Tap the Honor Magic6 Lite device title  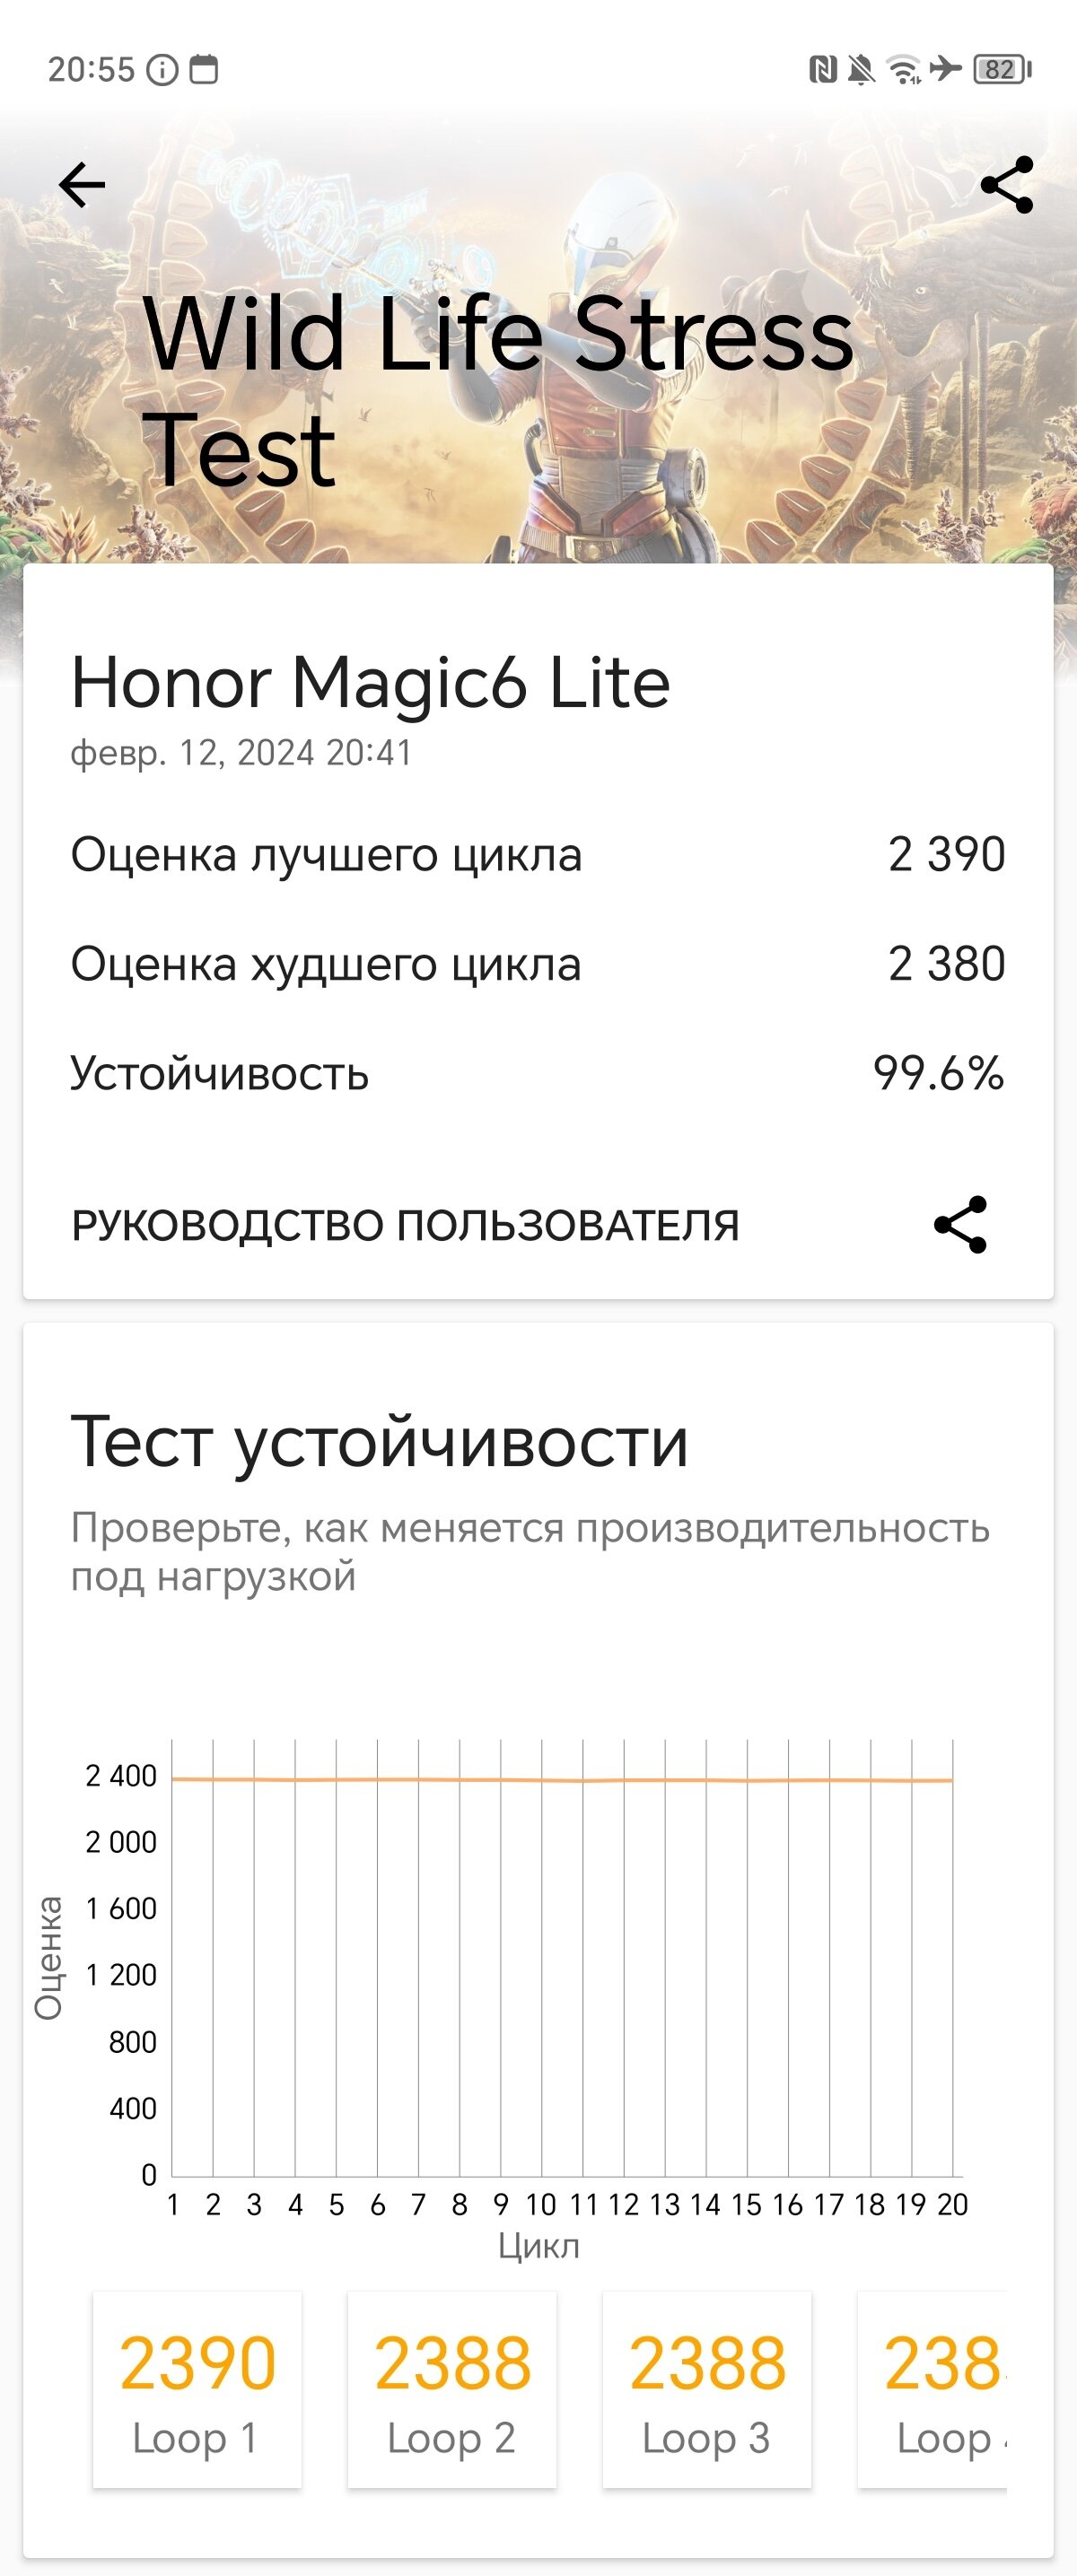tap(371, 683)
